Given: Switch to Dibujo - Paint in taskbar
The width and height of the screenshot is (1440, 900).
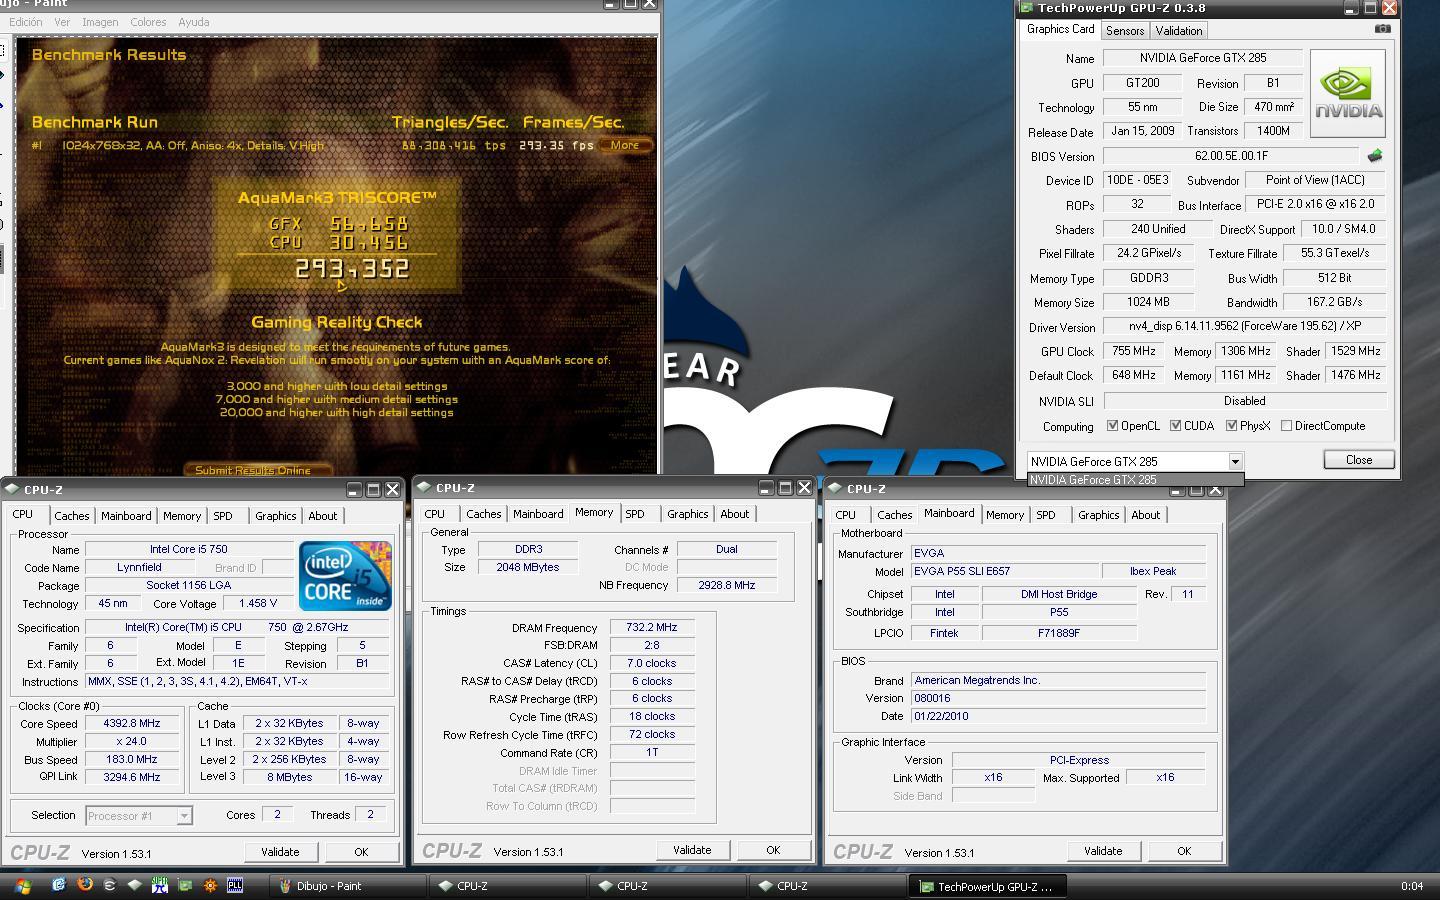Looking at the screenshot, I should (x=348, y=886).
